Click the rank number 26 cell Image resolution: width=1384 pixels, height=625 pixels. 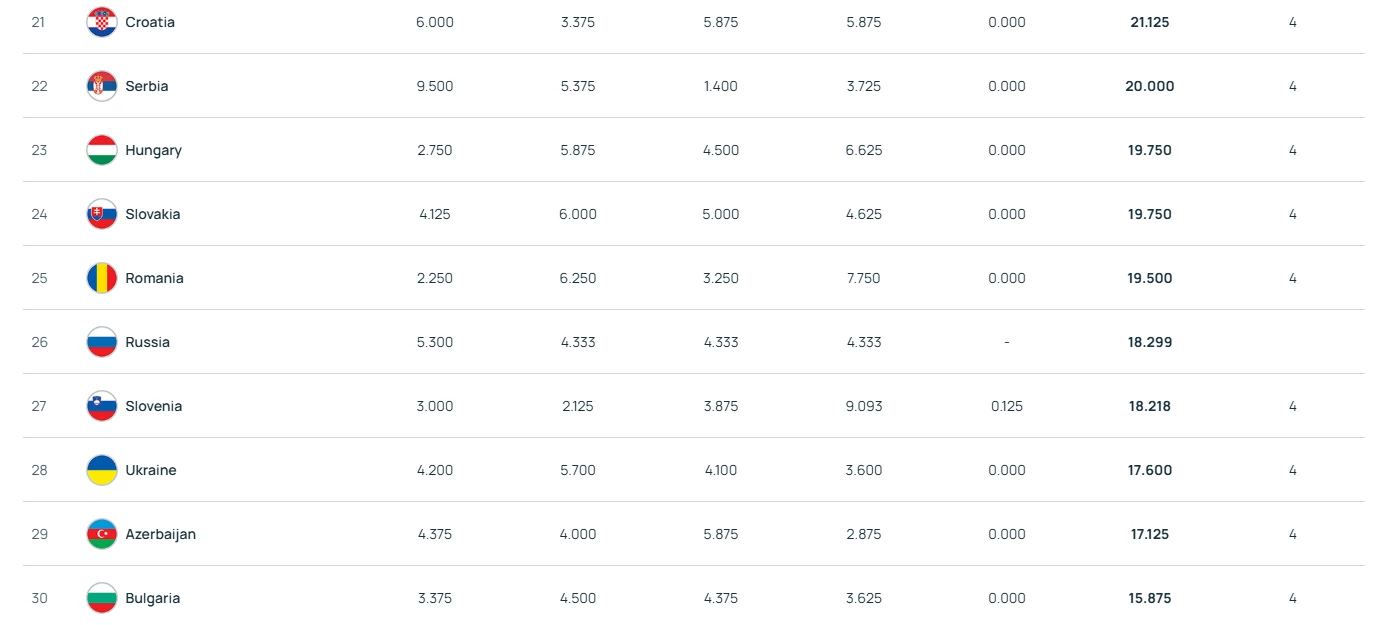point(39,342)
